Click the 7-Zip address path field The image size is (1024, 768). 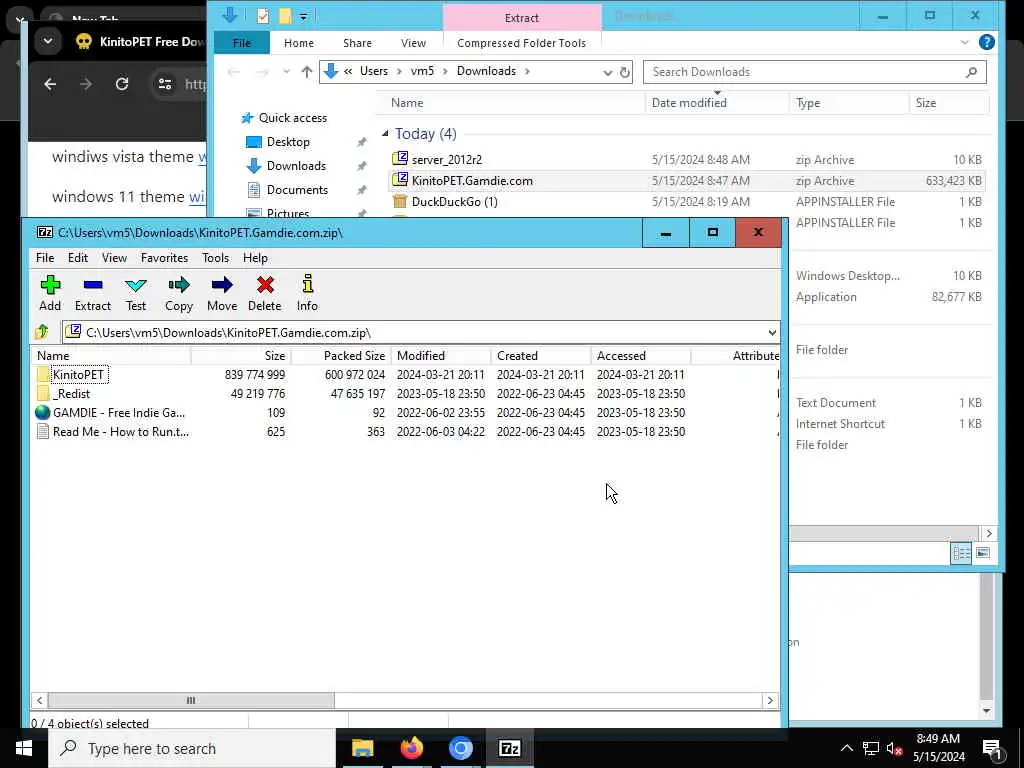(421, 332)
